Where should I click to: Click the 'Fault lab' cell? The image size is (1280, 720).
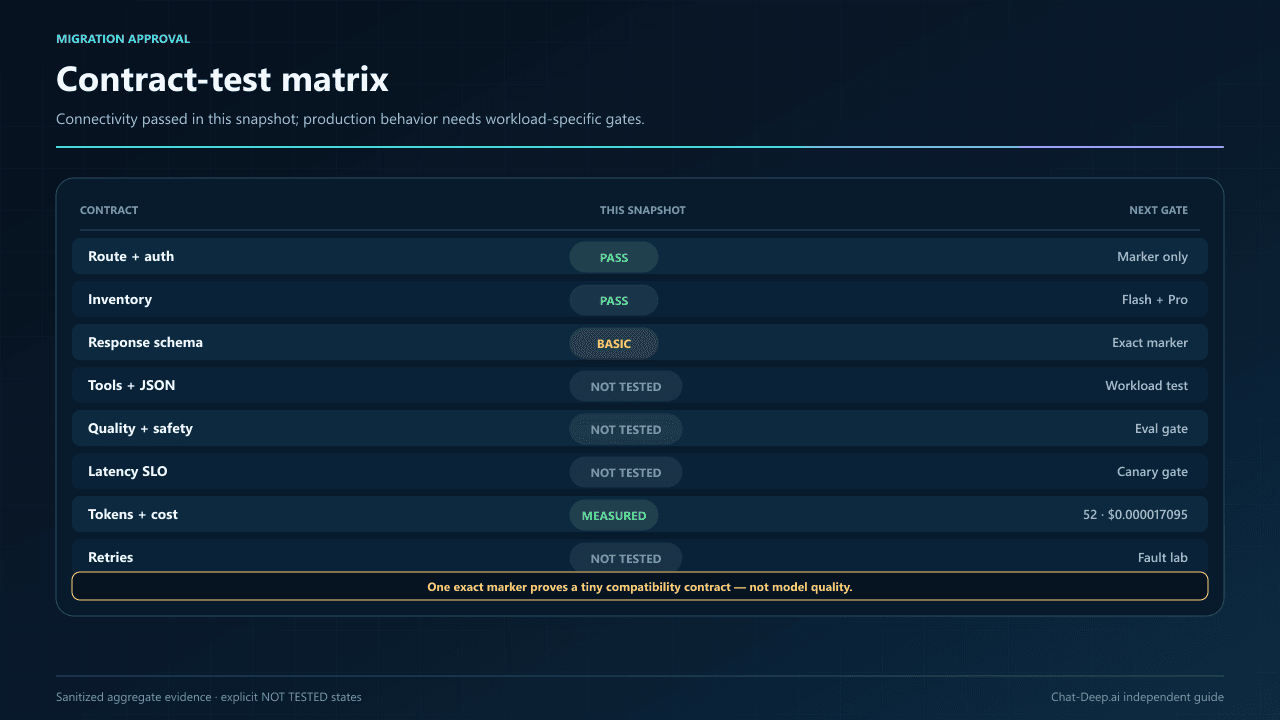tap(1163, 557)
